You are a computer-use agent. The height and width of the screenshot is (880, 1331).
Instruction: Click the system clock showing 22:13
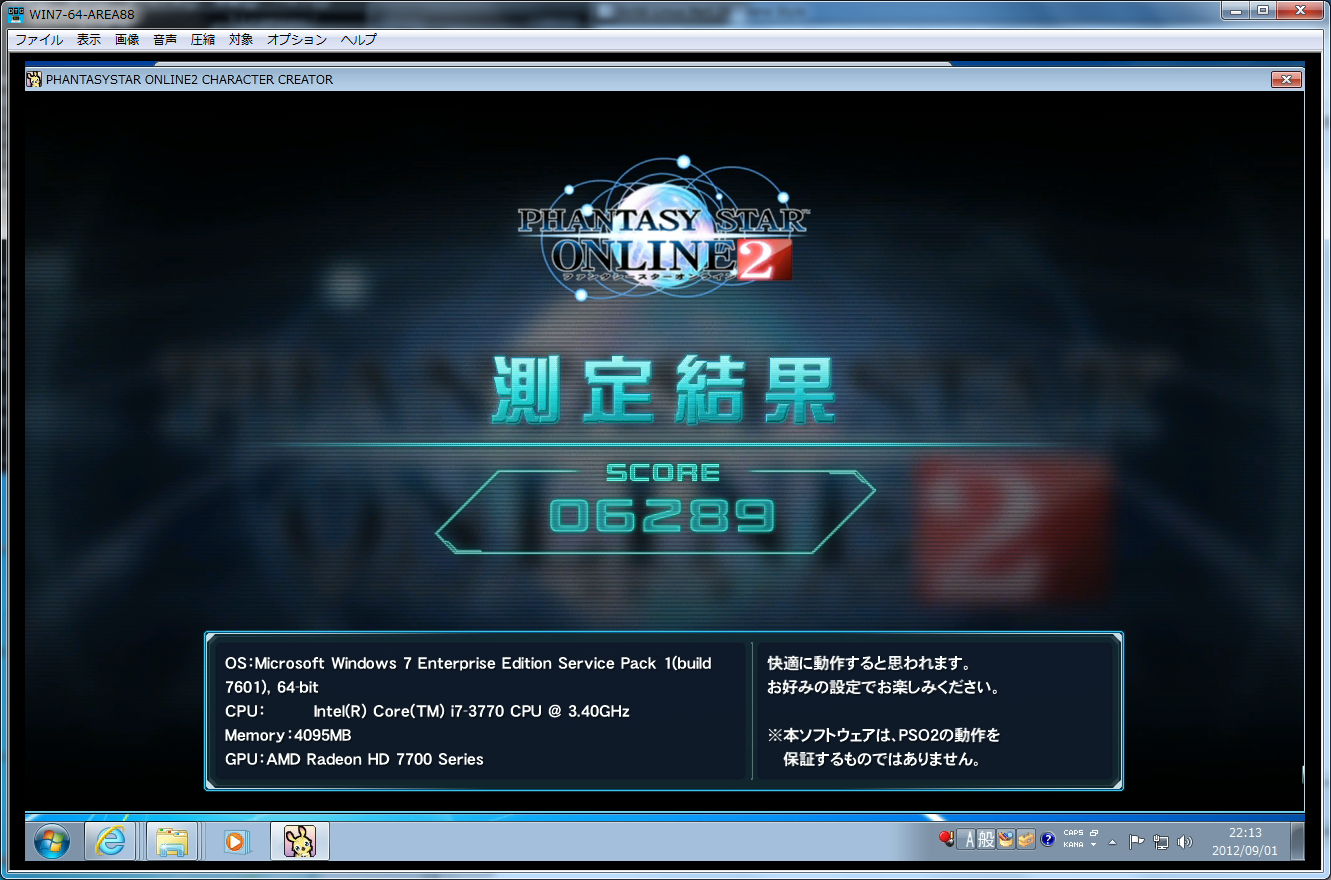pyautogui.click(x=1245, y=841)
